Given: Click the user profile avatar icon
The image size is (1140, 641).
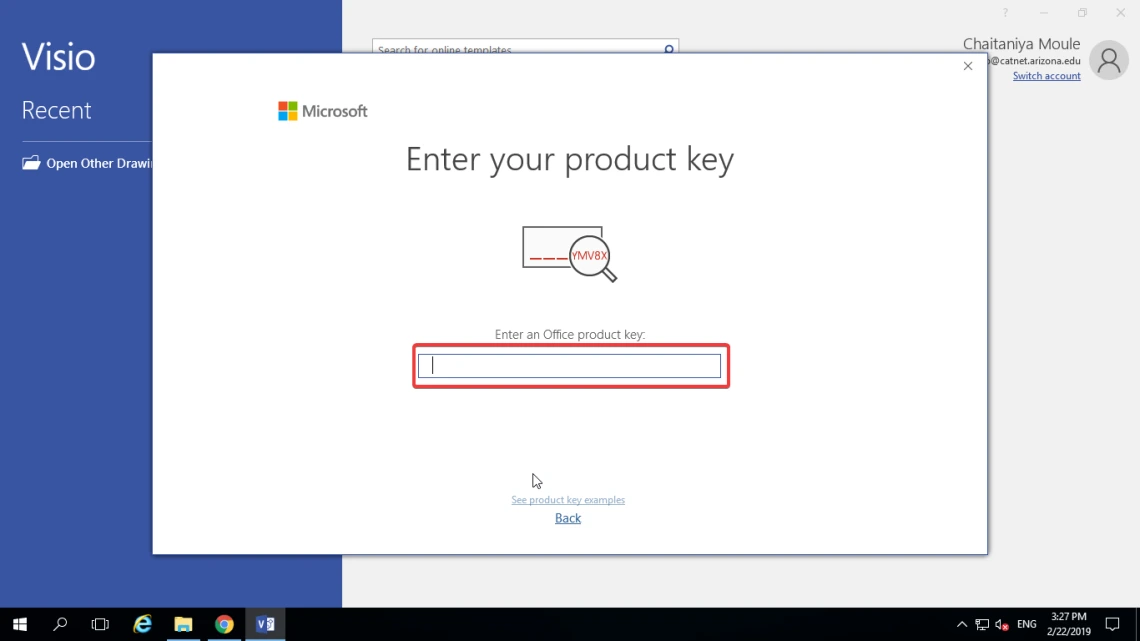Looking at the screenshot, I should (x=1109, y=60).
